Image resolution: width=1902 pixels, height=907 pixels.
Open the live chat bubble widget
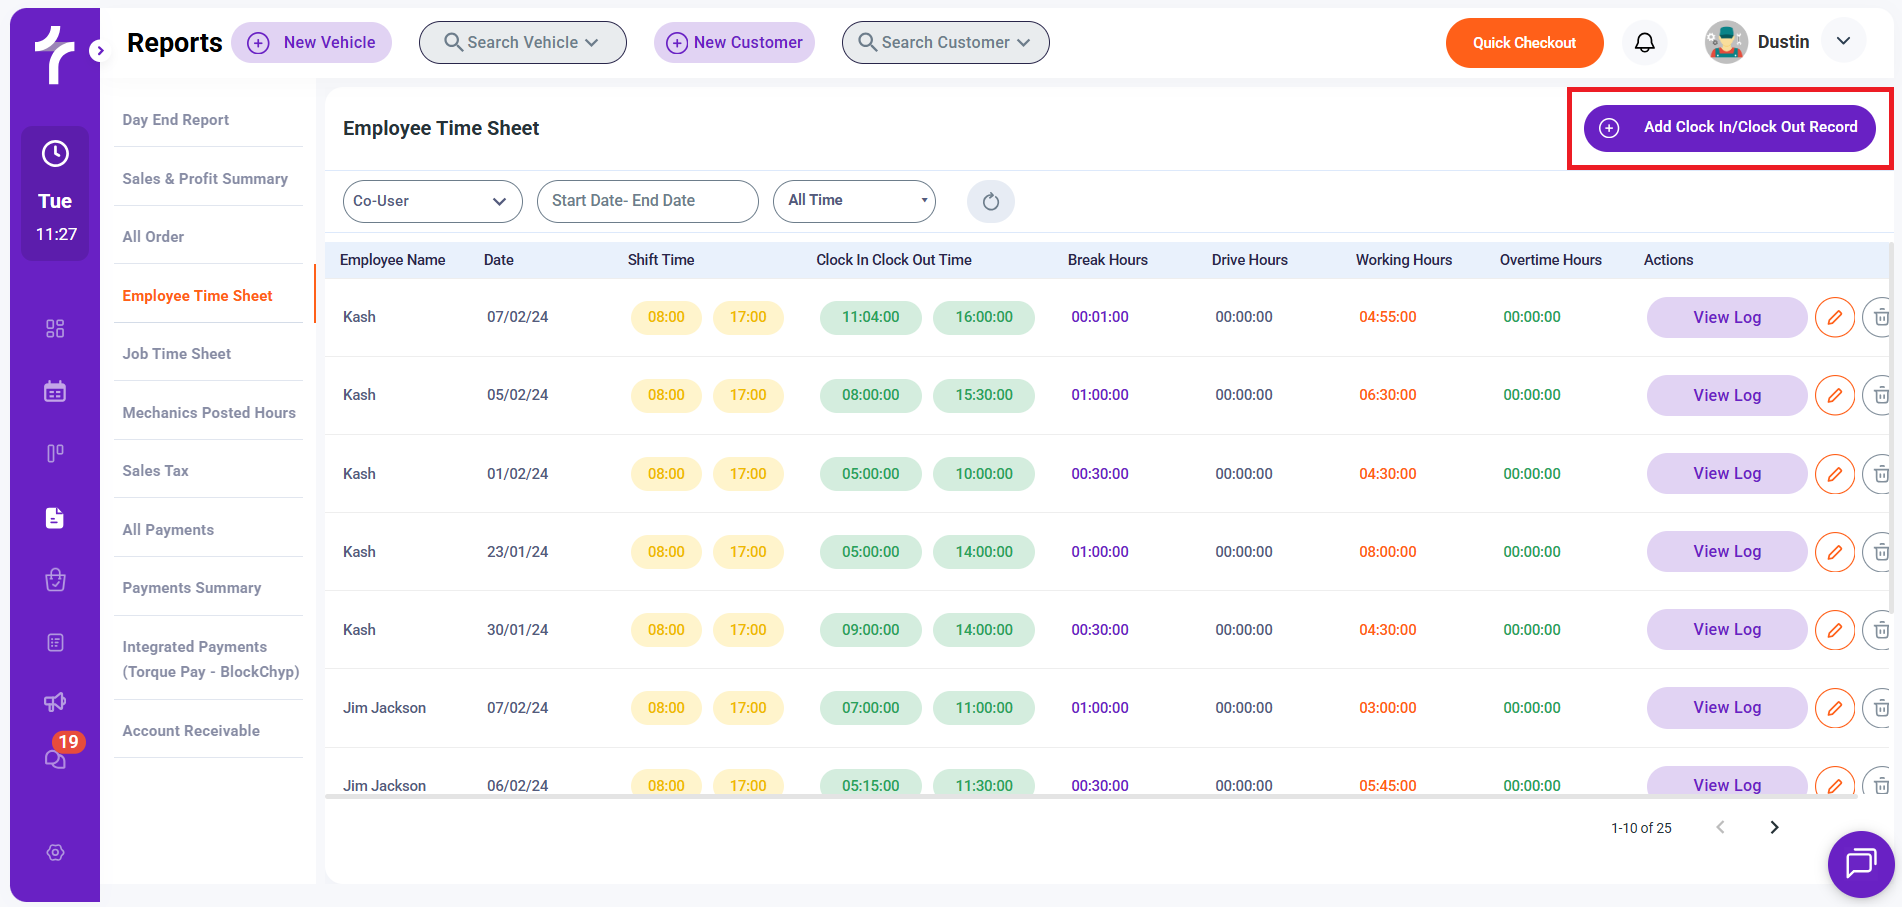[1860, 863]
